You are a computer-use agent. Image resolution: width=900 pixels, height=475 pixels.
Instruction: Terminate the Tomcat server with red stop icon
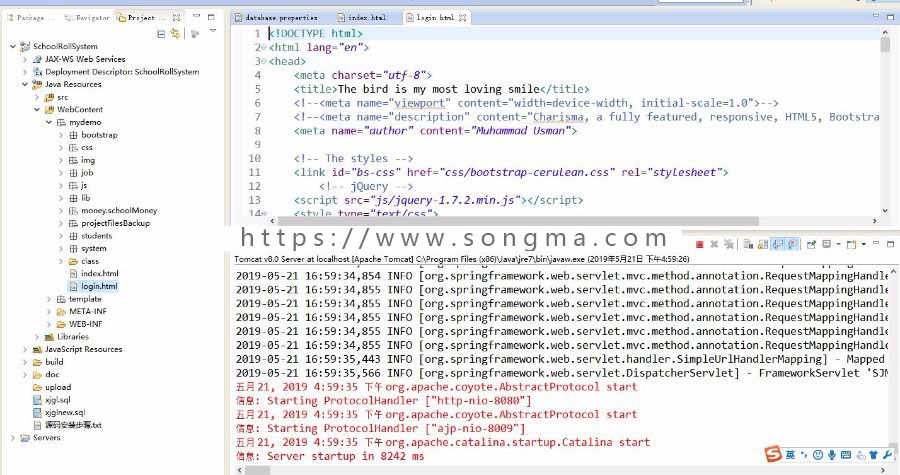pos(700,244)
